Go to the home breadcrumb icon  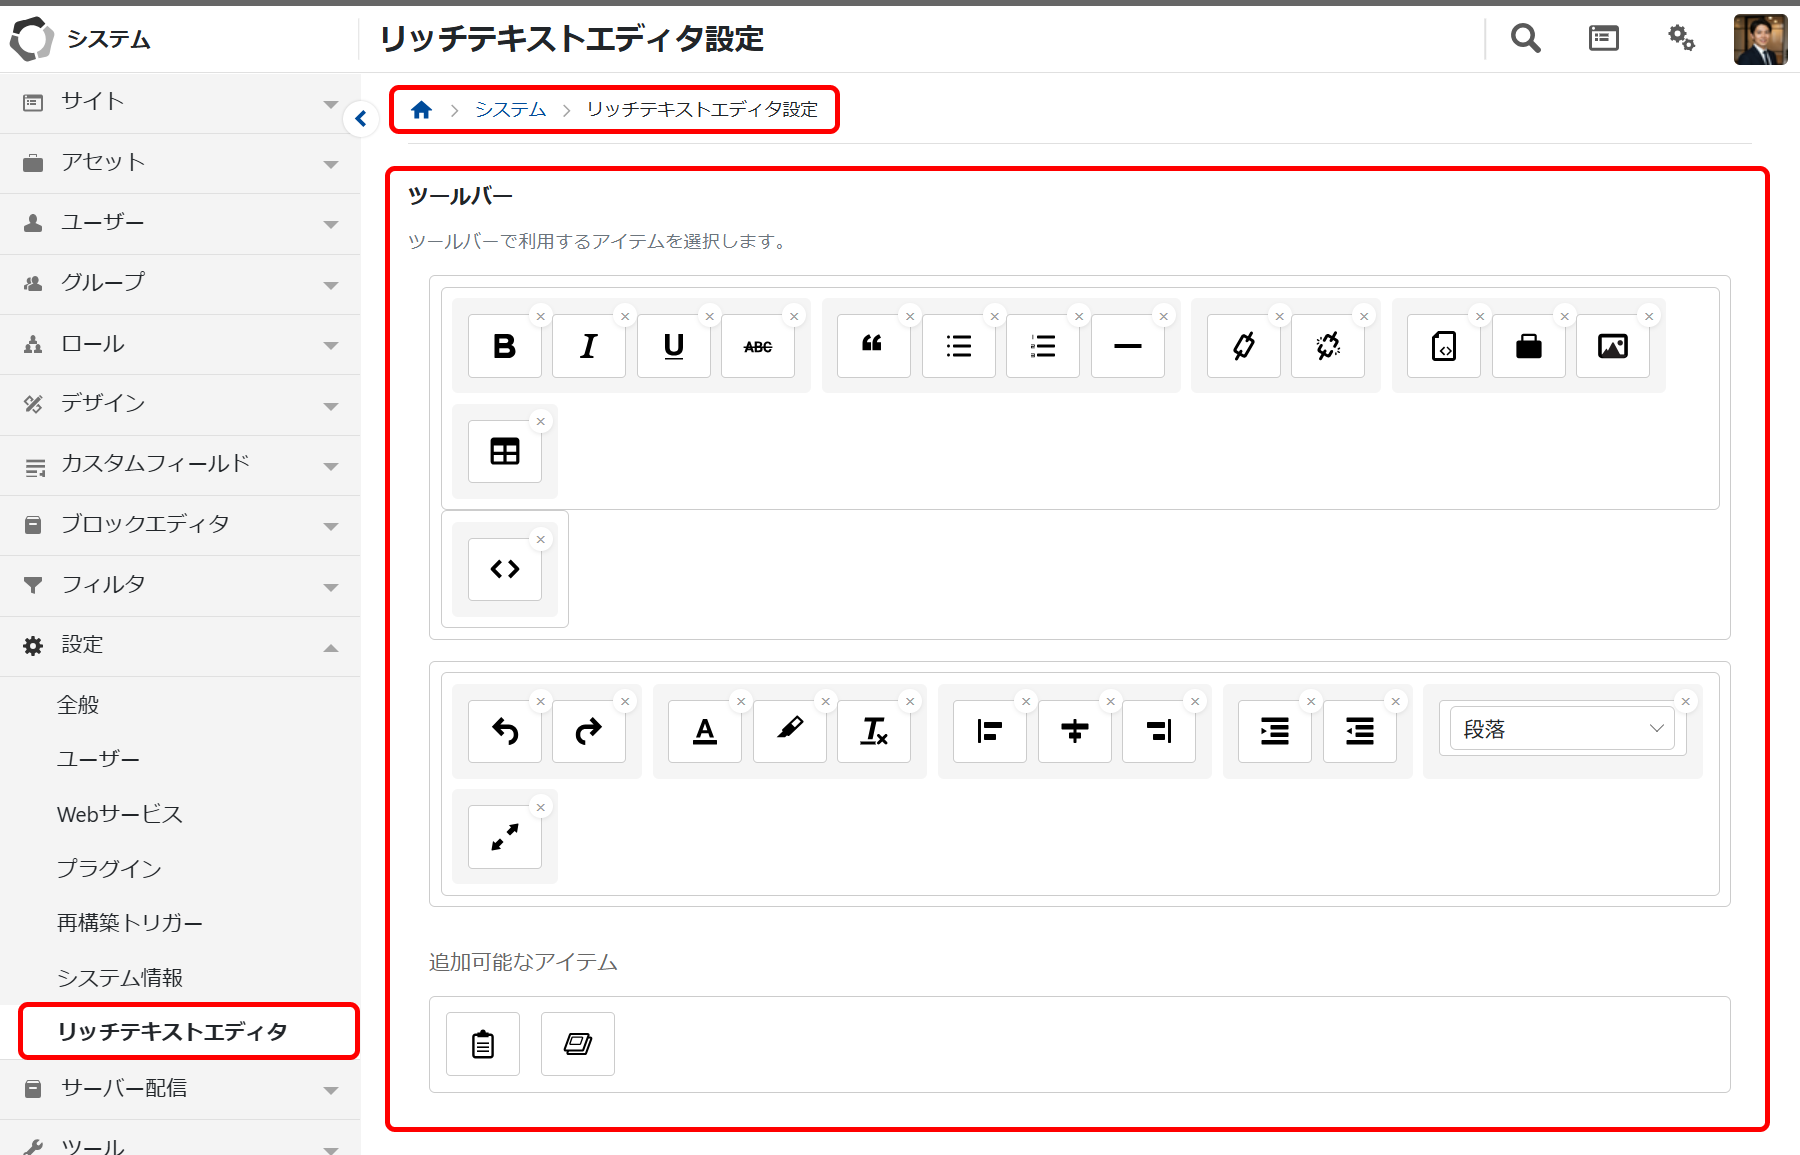point(421,110)
